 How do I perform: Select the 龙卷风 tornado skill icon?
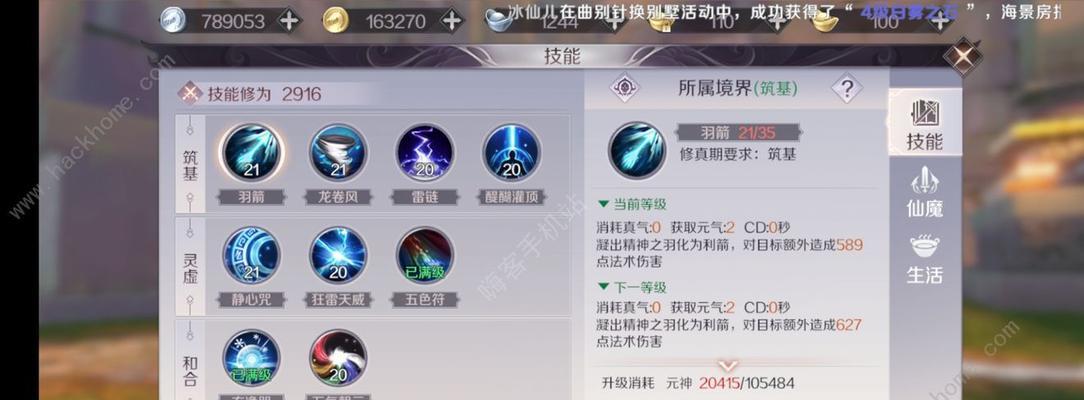338,153
